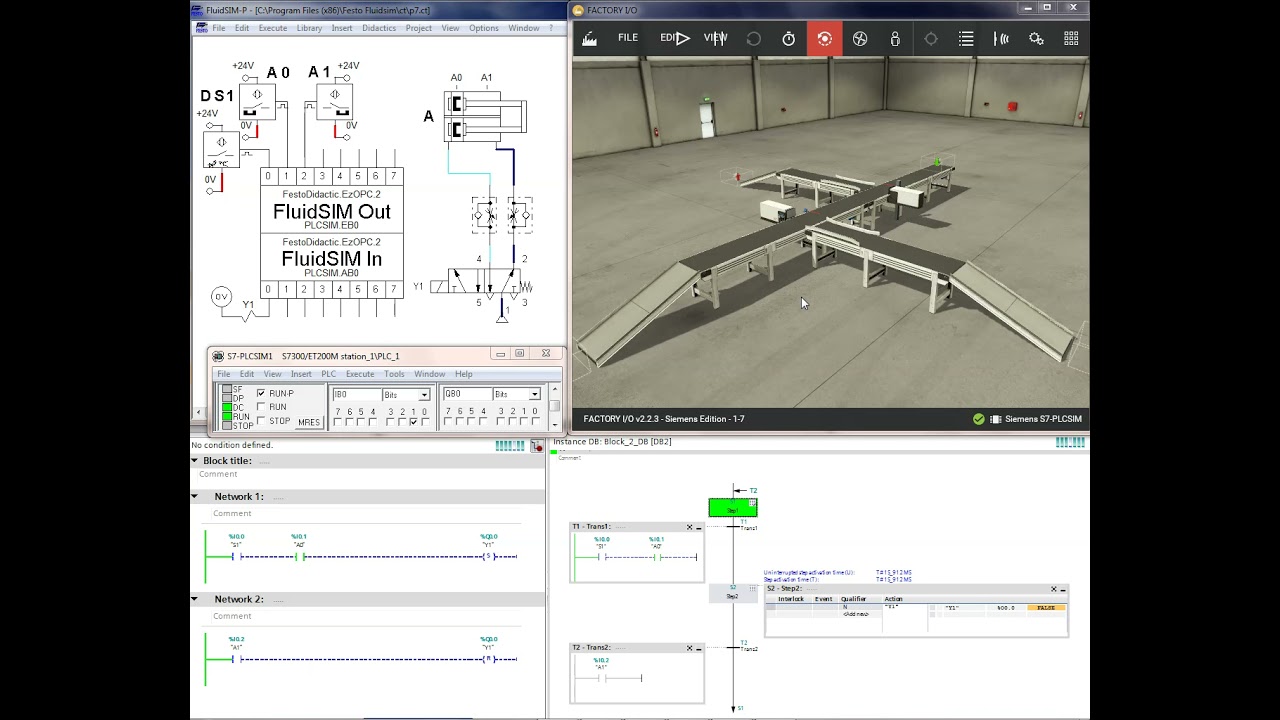Open the stopwatch time-scale icon in Factory I/O
Screen dimensions: 1280x720
click(788, 39)
